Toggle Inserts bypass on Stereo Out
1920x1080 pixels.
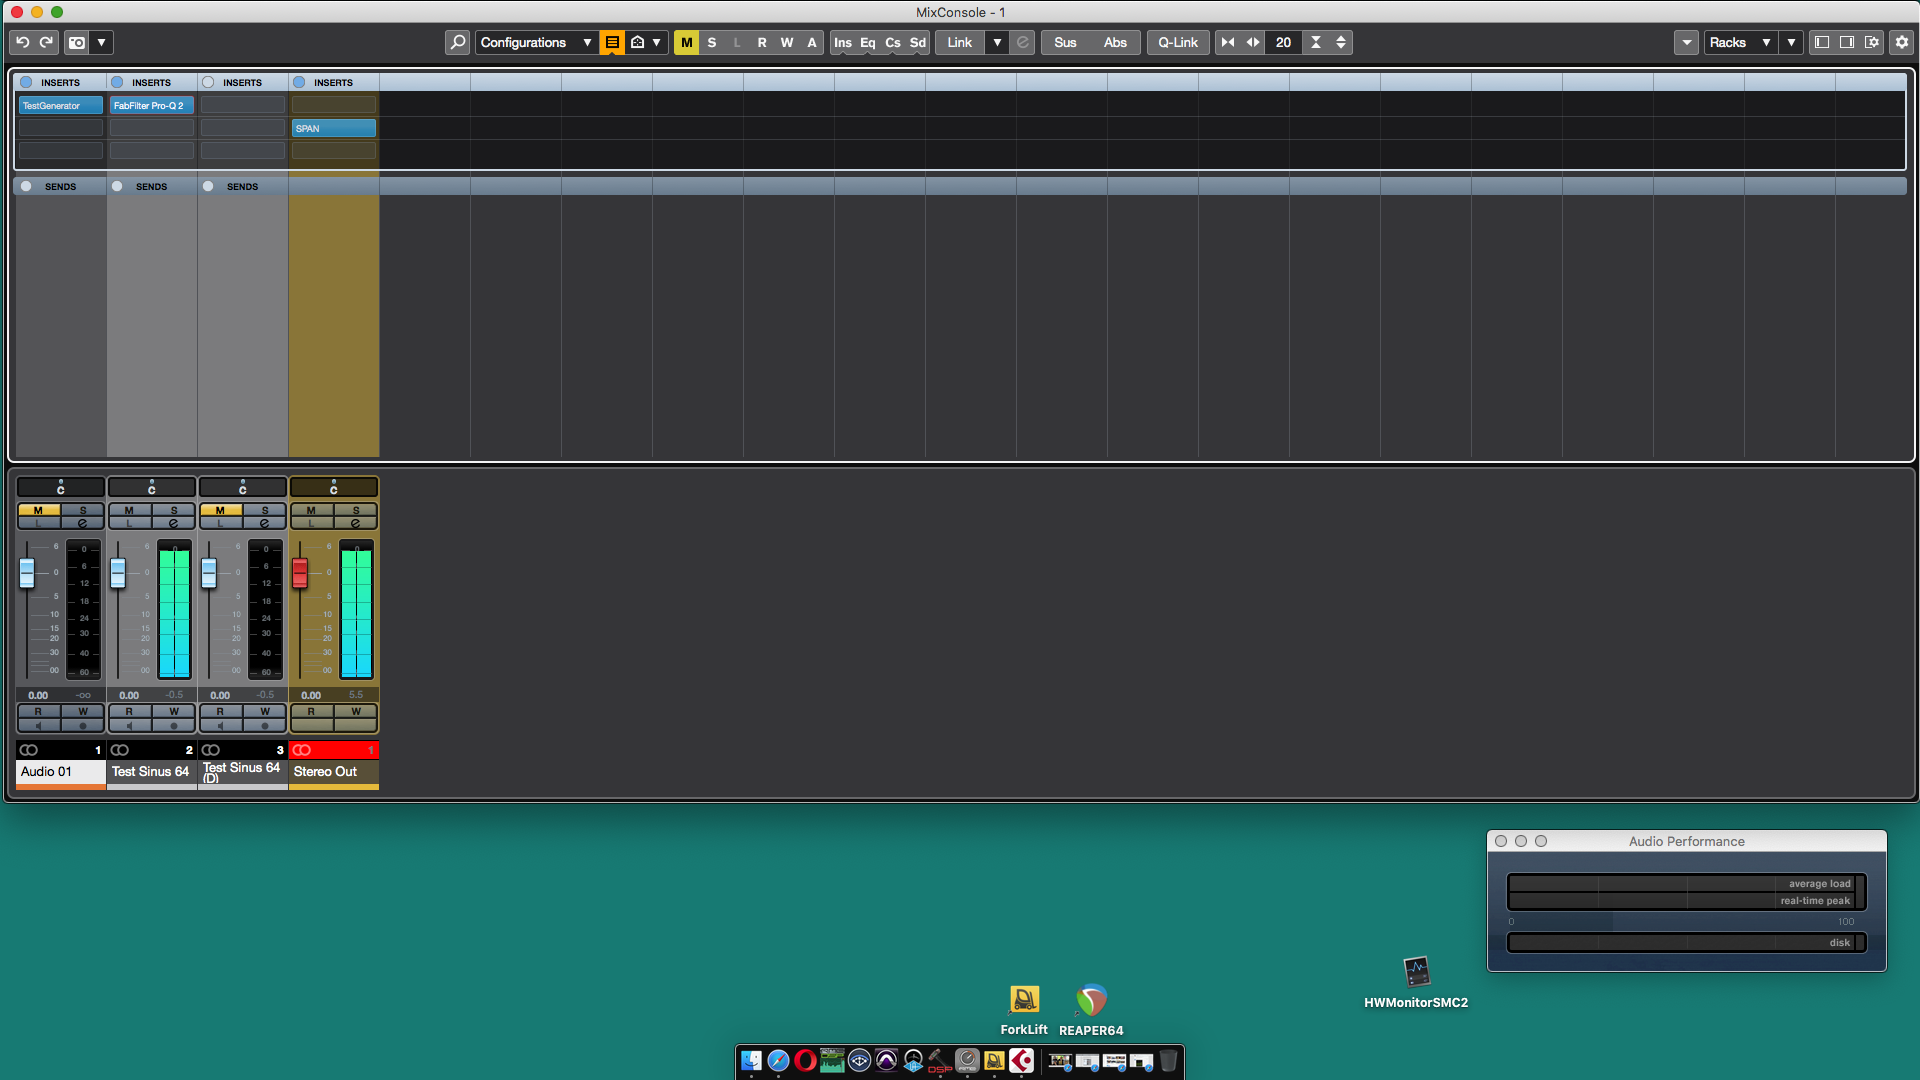click(x=299, y=82)
